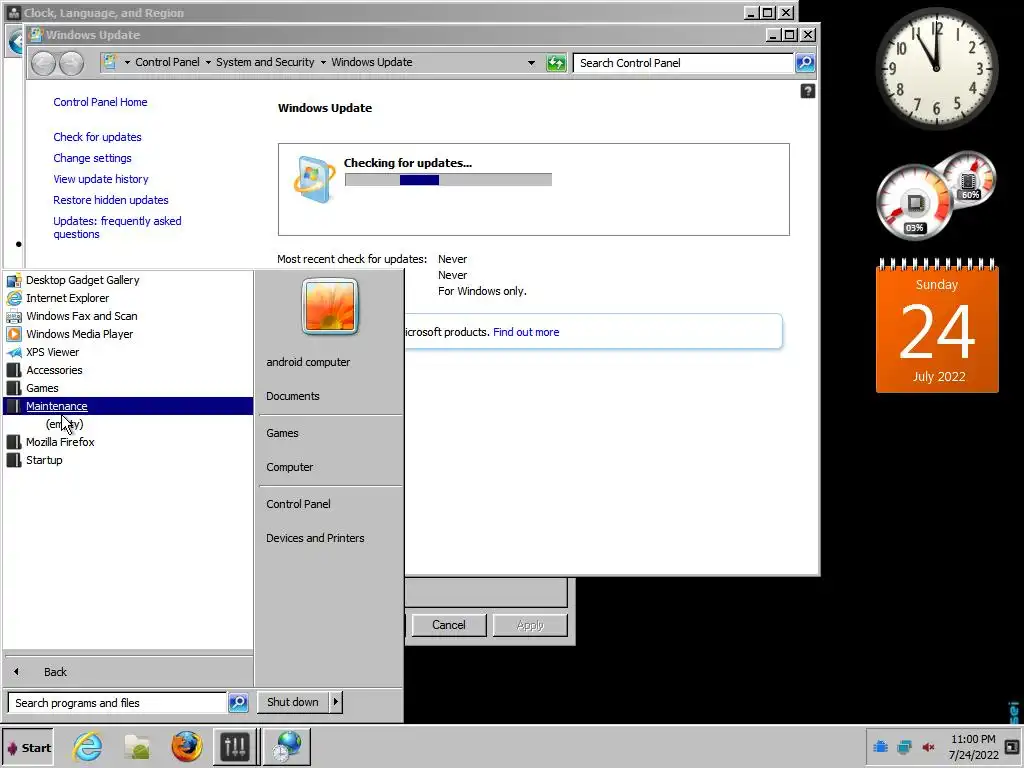Open dropdown arrow after System and Security
Image resolution: width=1024 pixels, height=768 pixels.
[323, 63]
